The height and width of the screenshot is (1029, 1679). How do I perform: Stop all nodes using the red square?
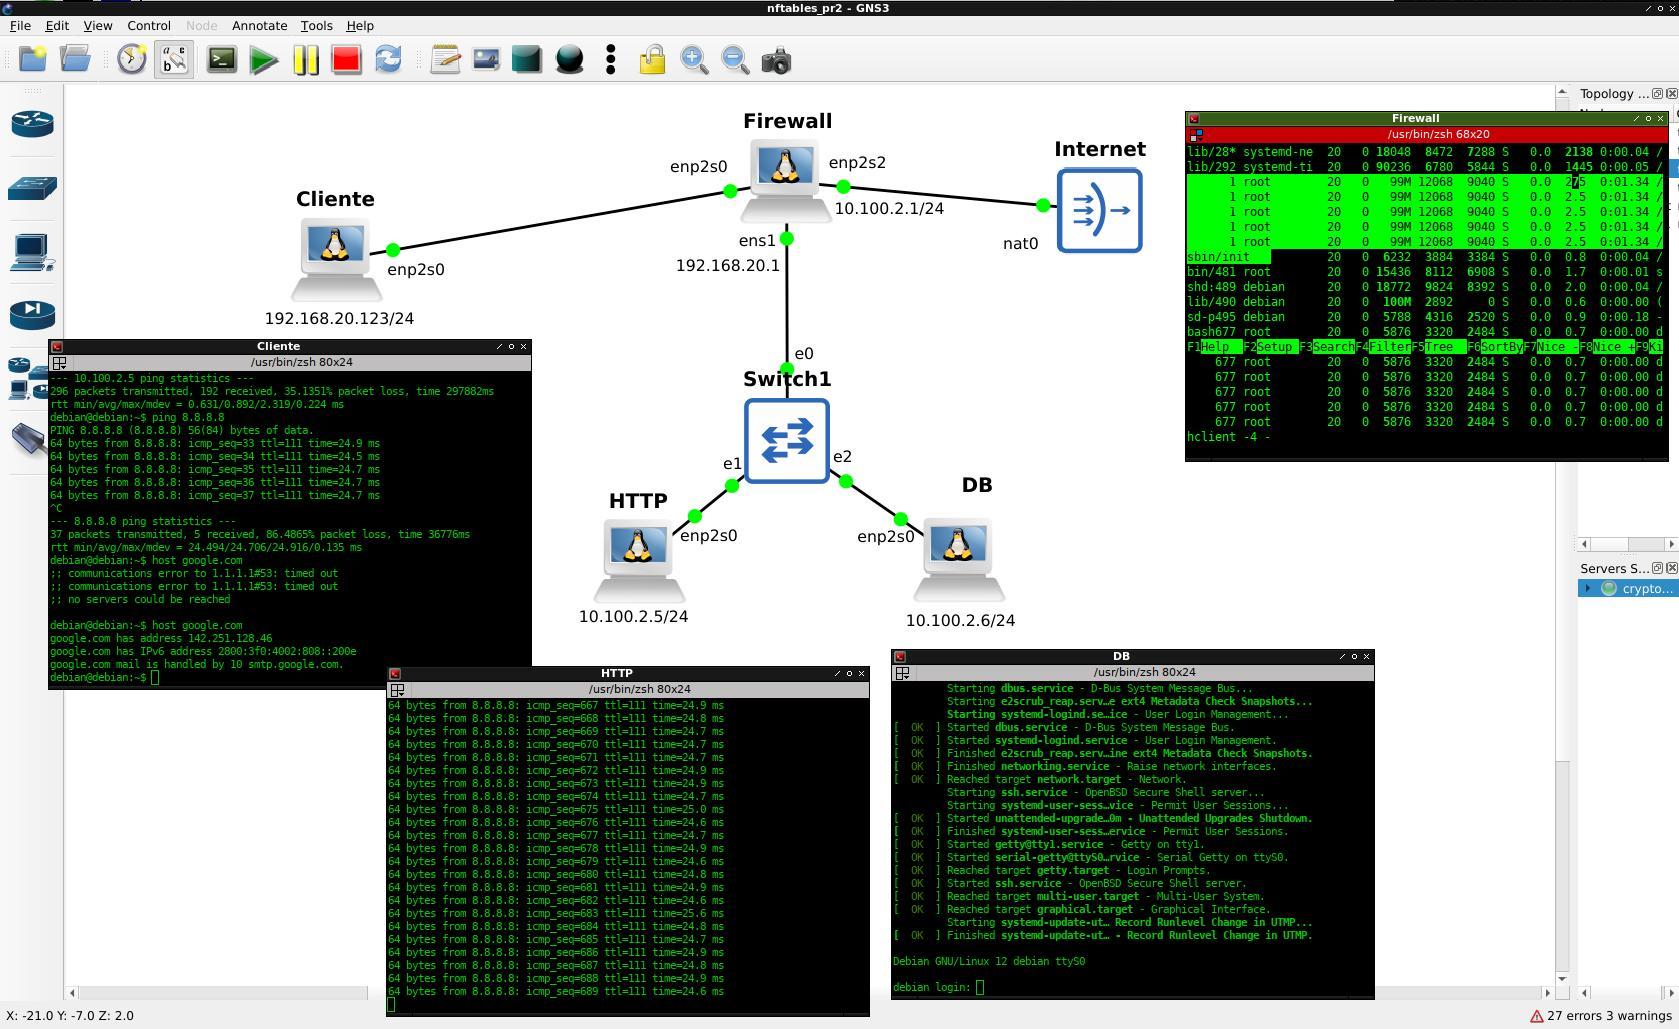pyautogui.click(x=346, y=60)
